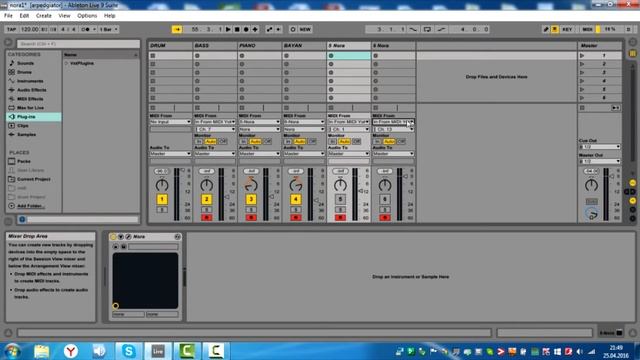
Task: Open PIANO track MIDI From dropdown
Action: [x=259, y=122]
